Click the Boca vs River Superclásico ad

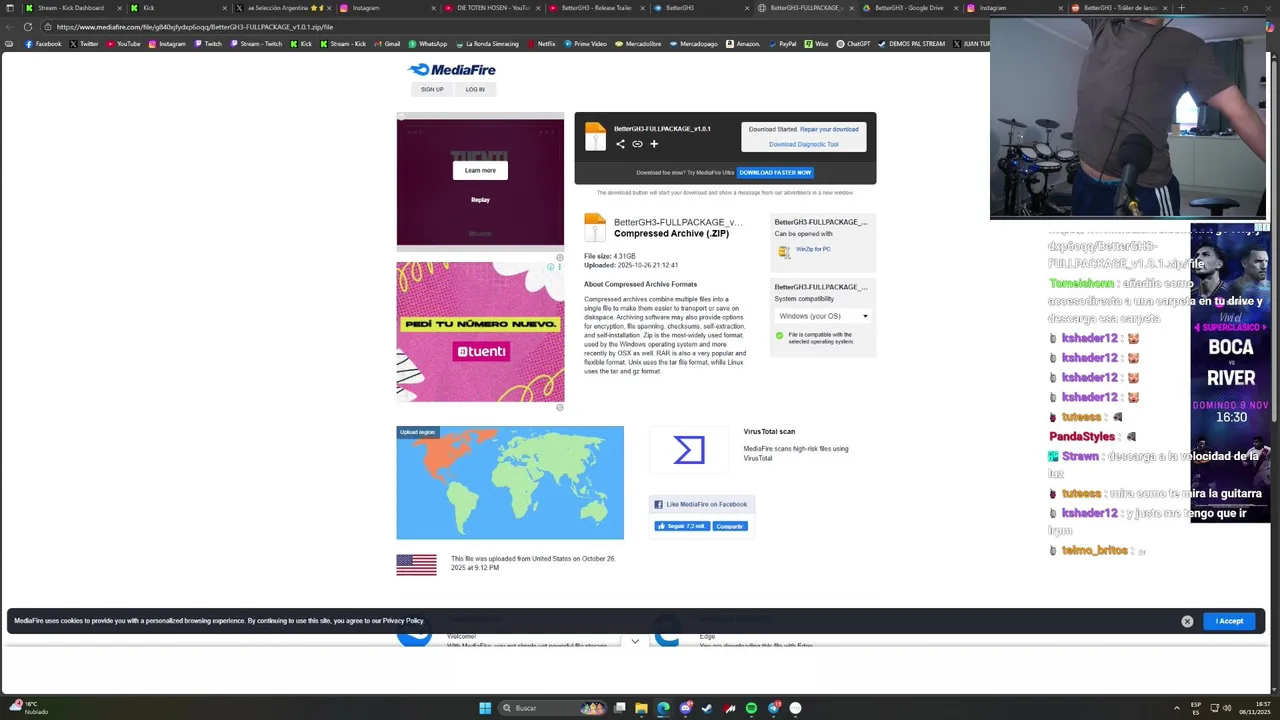point(1230,372)
